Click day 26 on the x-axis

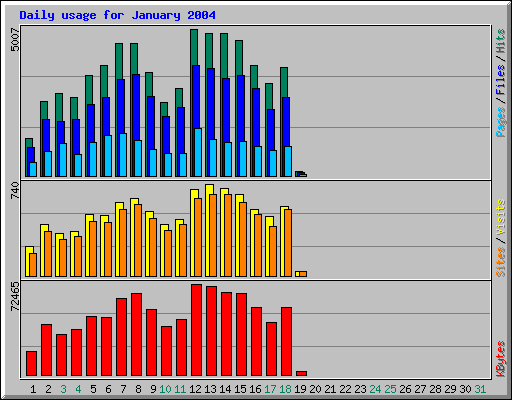coord(405,389)
